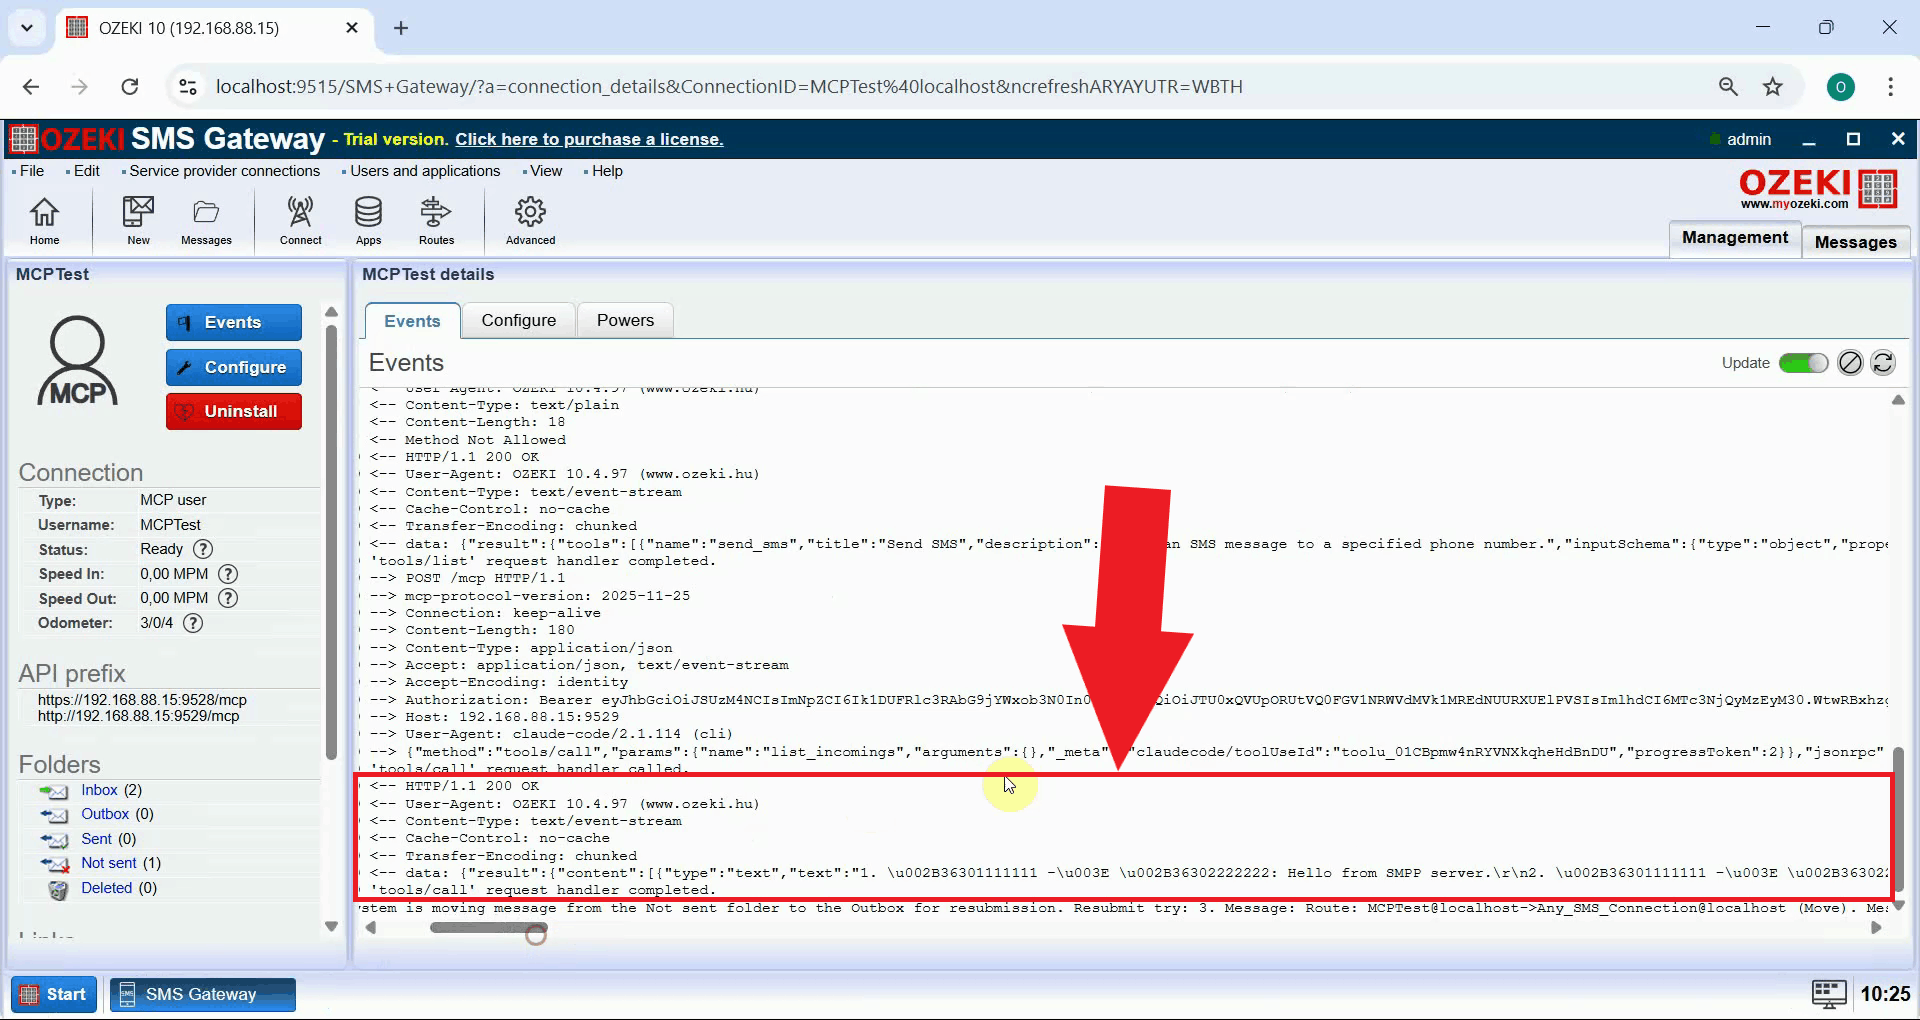Open the File menu
1920x1020 pixels.
[32, 171]
